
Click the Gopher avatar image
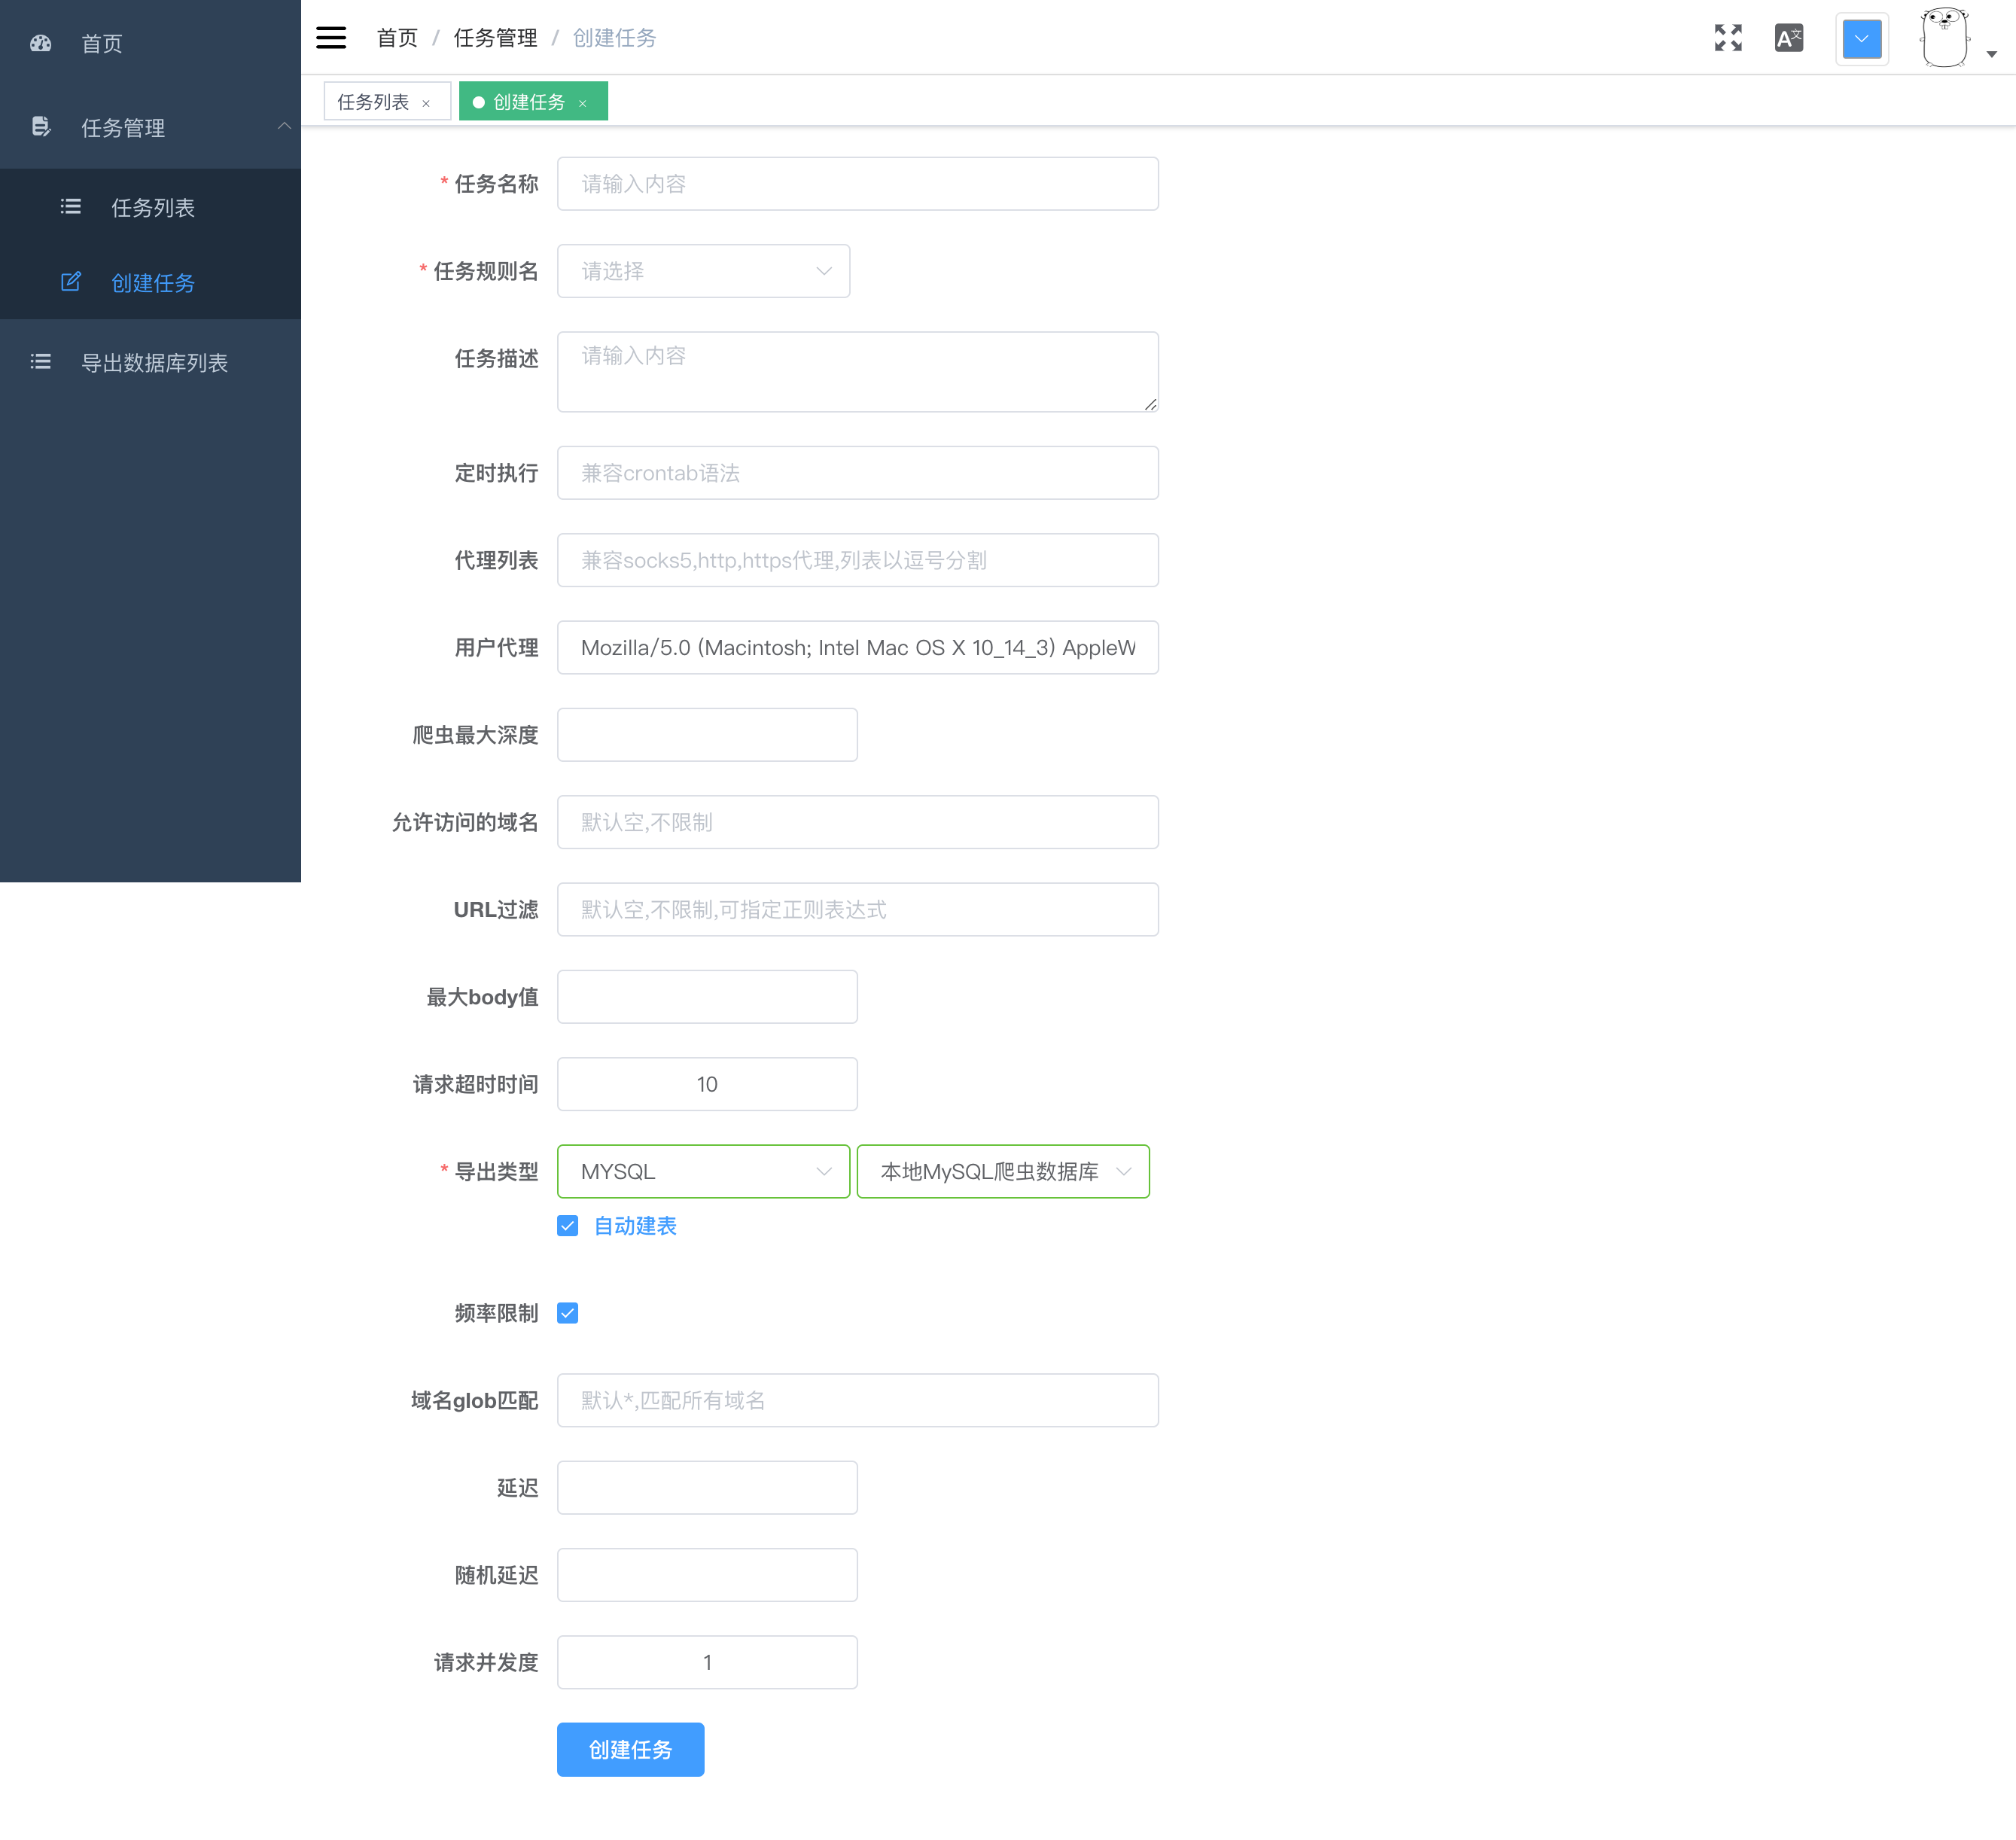click(1944, 38)
